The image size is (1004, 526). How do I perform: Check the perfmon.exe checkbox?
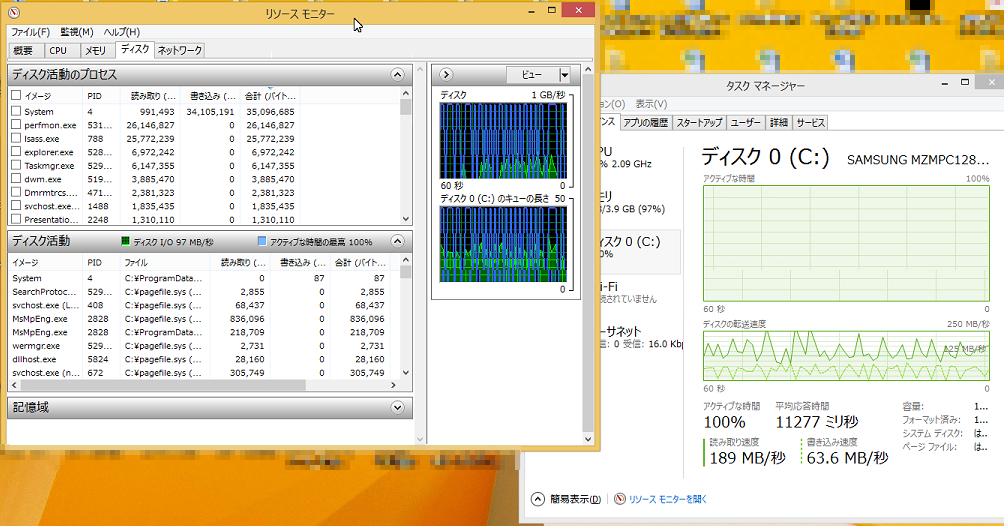16,124
